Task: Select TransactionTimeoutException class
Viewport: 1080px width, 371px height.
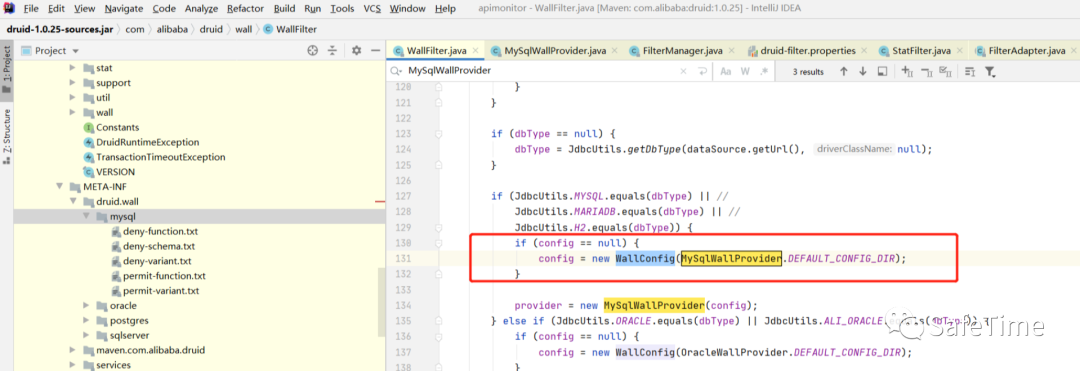Action: (x=160, y=157)
